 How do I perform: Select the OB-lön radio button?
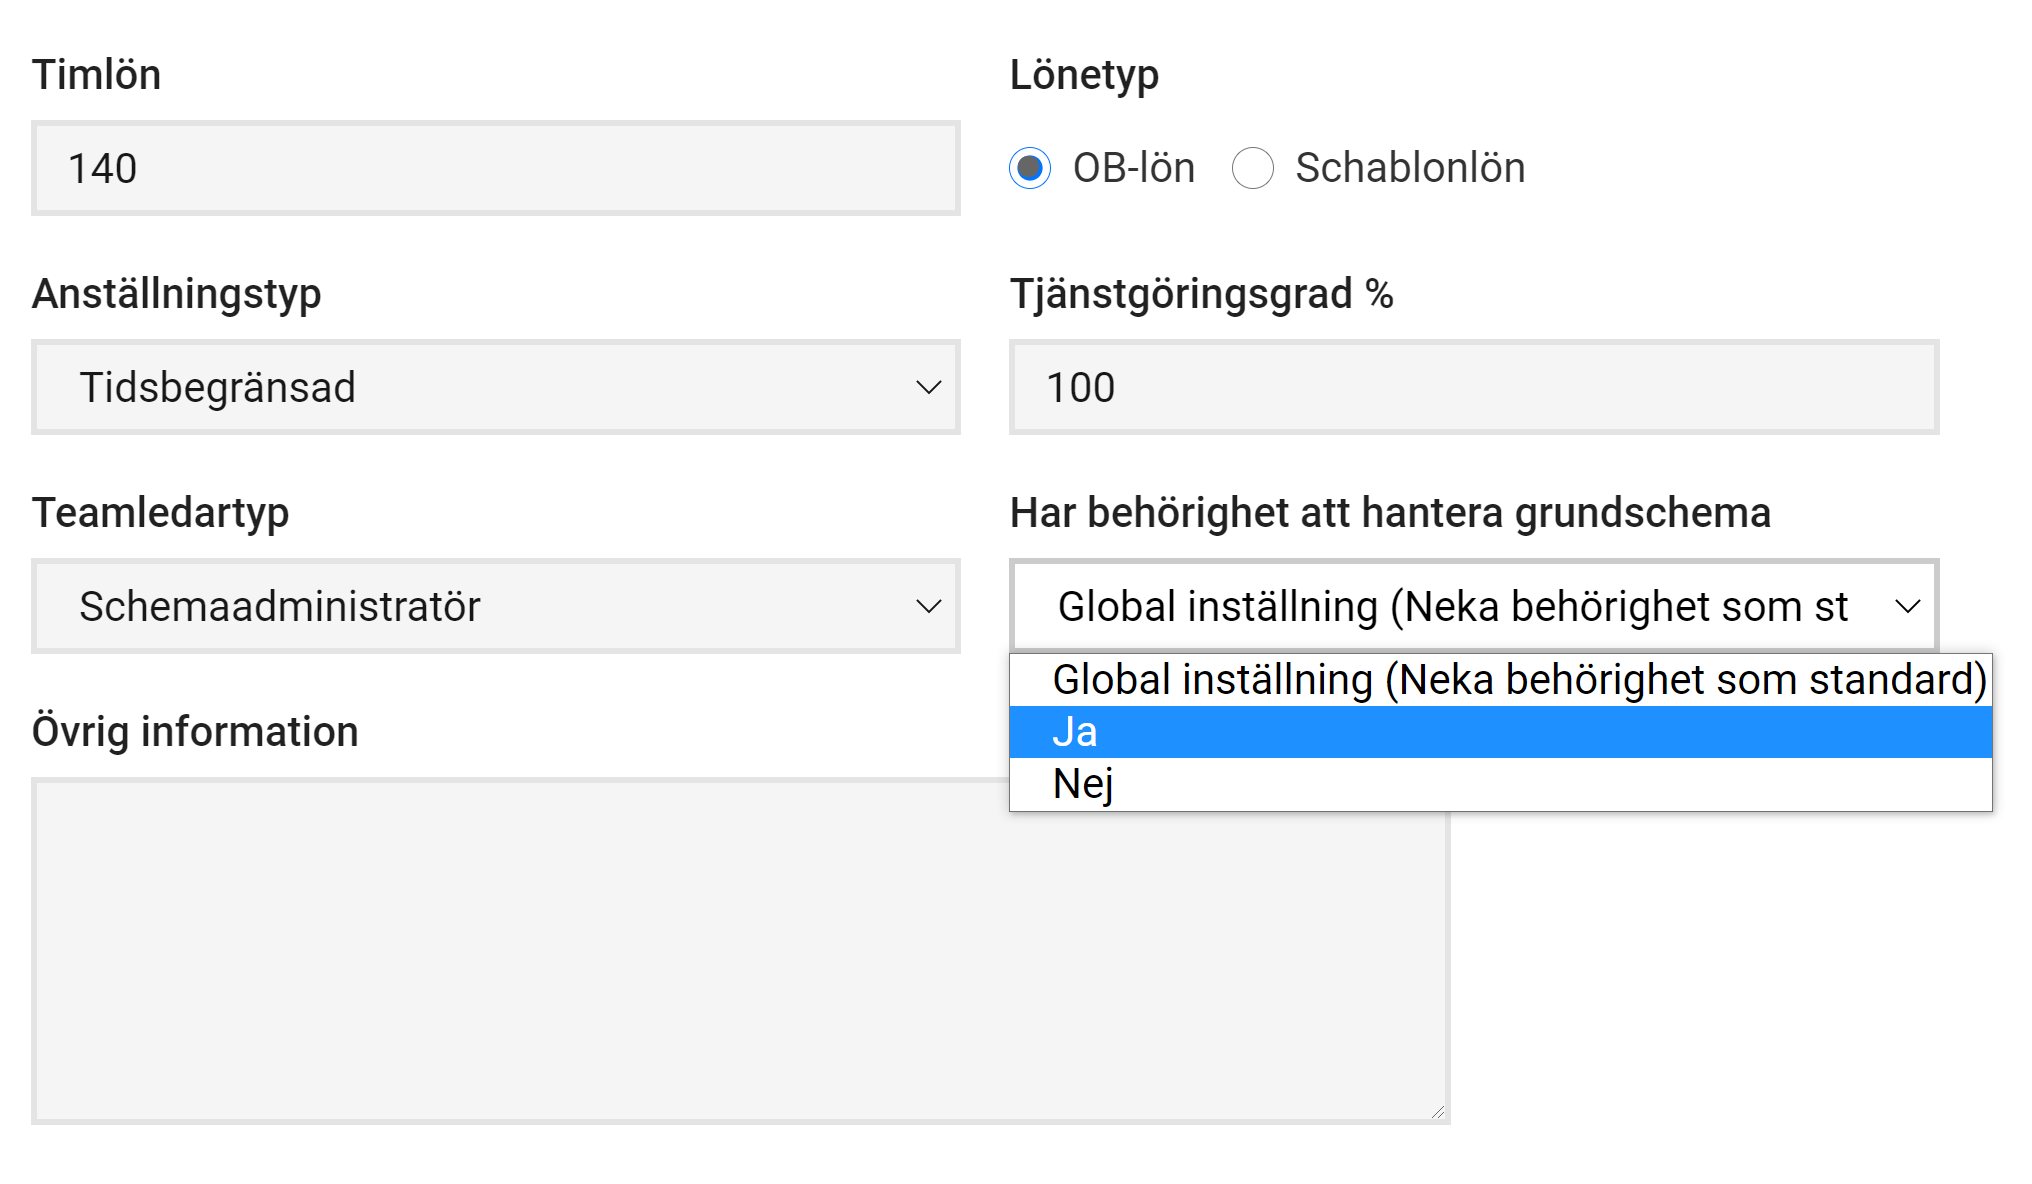(x=1030, y=168)
